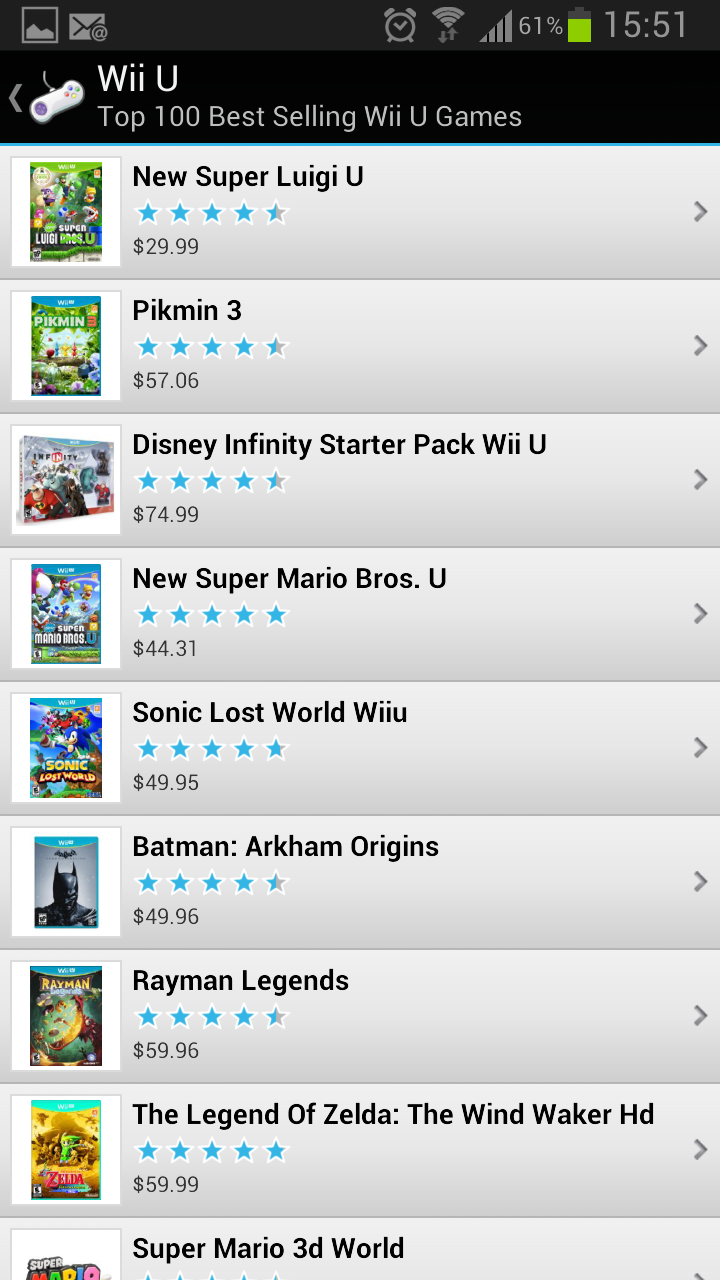720x1280 pixels.
Task: Tap Pikmin 3 star rating
Action: (211, 347)
